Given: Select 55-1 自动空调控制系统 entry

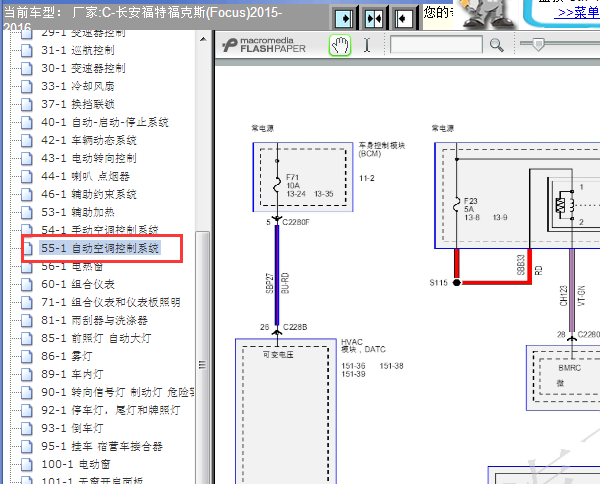Looking at the screenshot, I should [100, 248].
